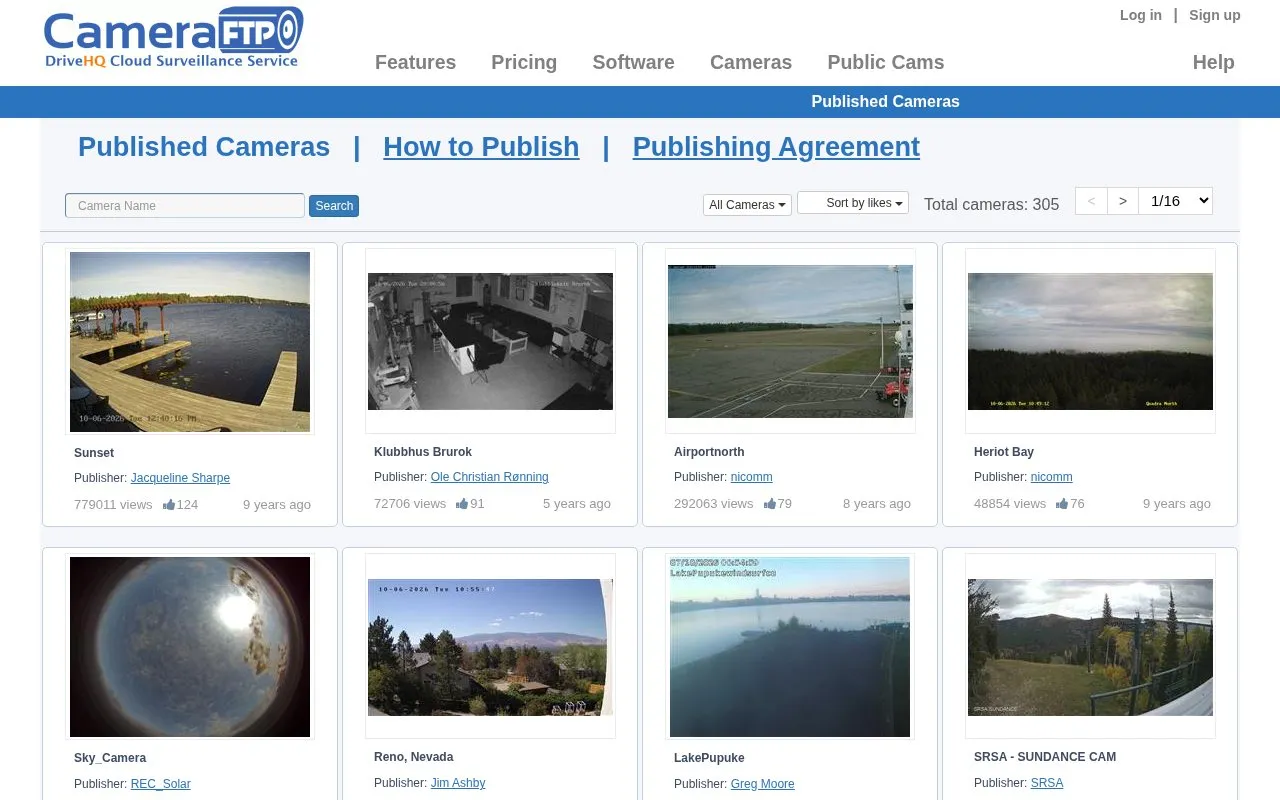Open All Cameras filter dropdown
Screen dimensions: 1280x800
(x=747, y=205)
